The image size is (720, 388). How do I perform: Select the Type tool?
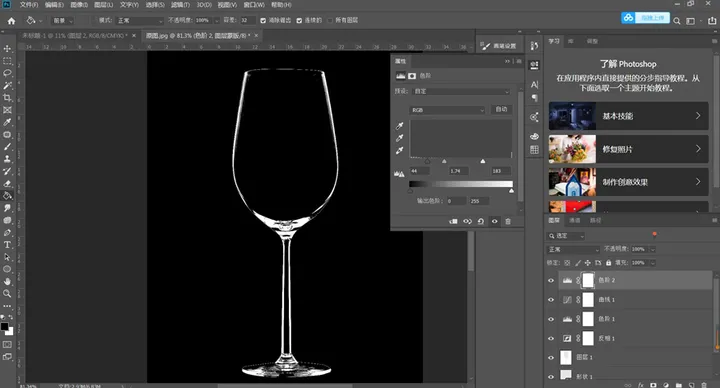(7, 245)
